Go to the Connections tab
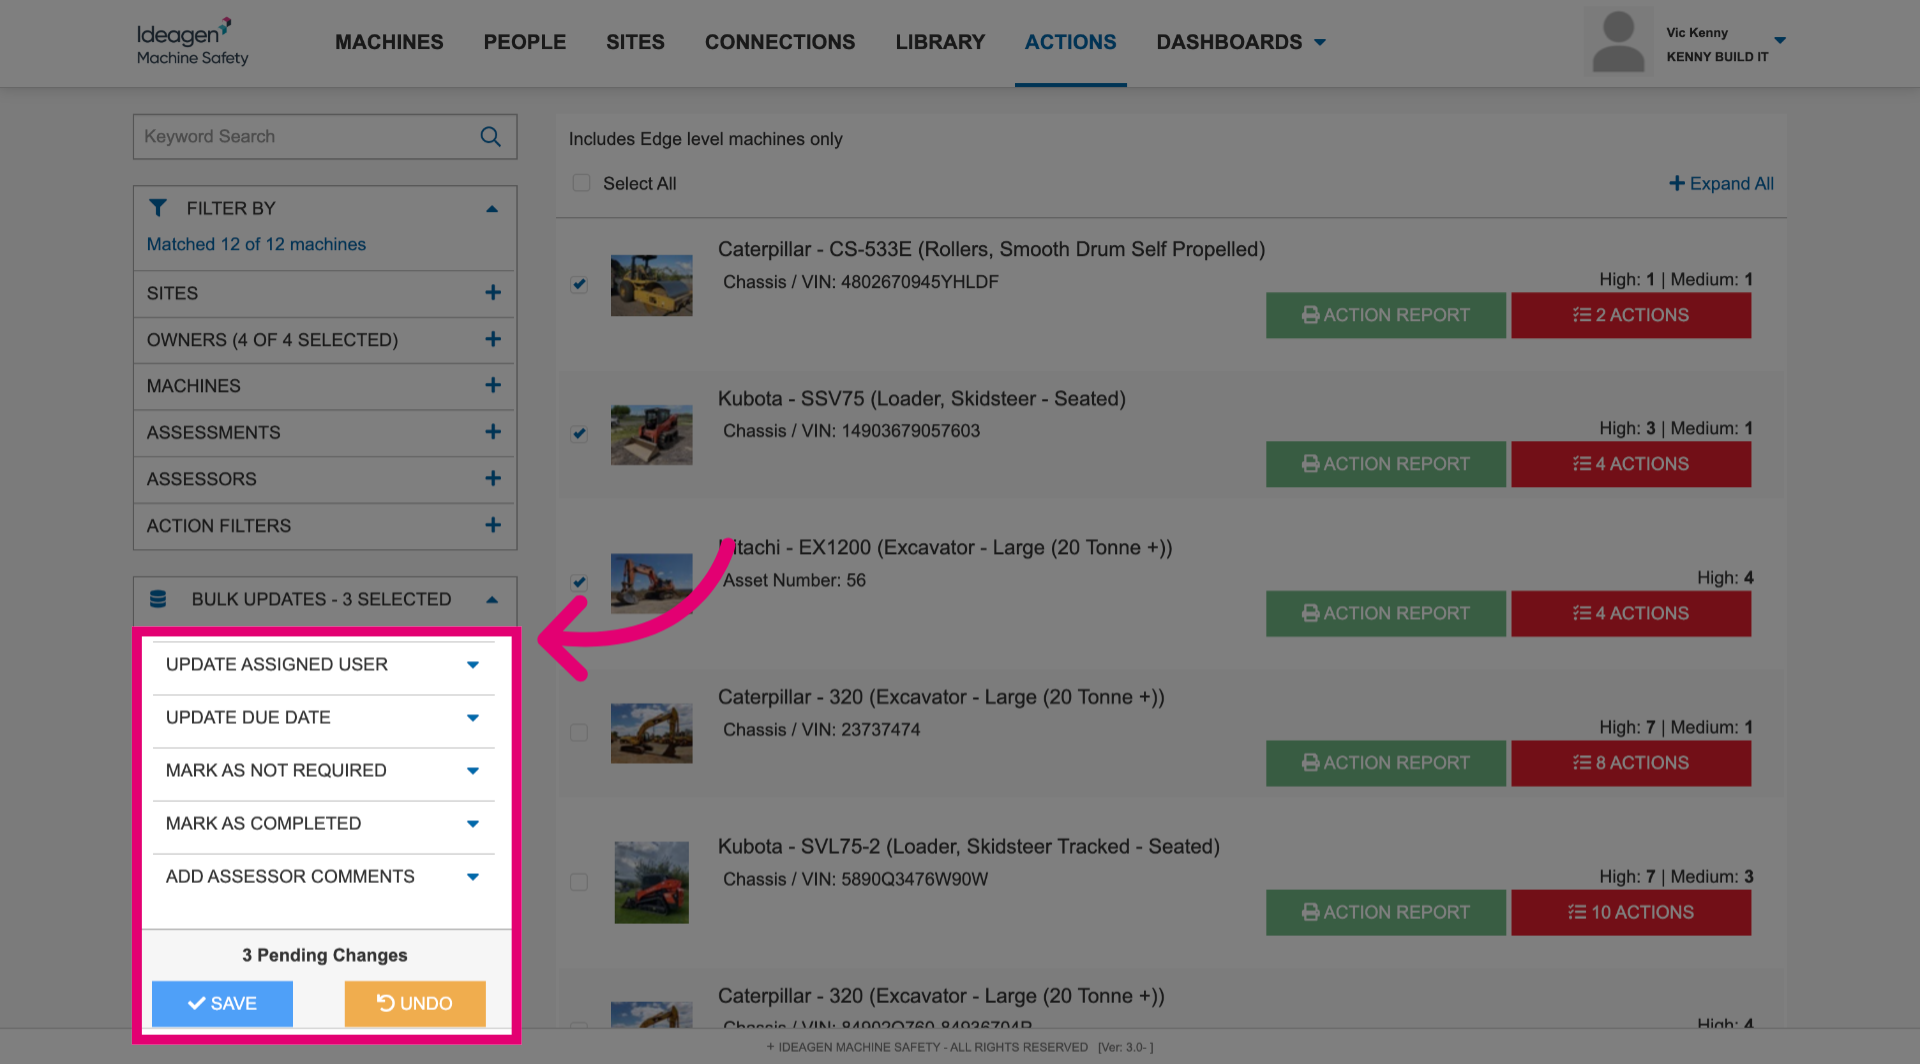 [x=780, y=42]
